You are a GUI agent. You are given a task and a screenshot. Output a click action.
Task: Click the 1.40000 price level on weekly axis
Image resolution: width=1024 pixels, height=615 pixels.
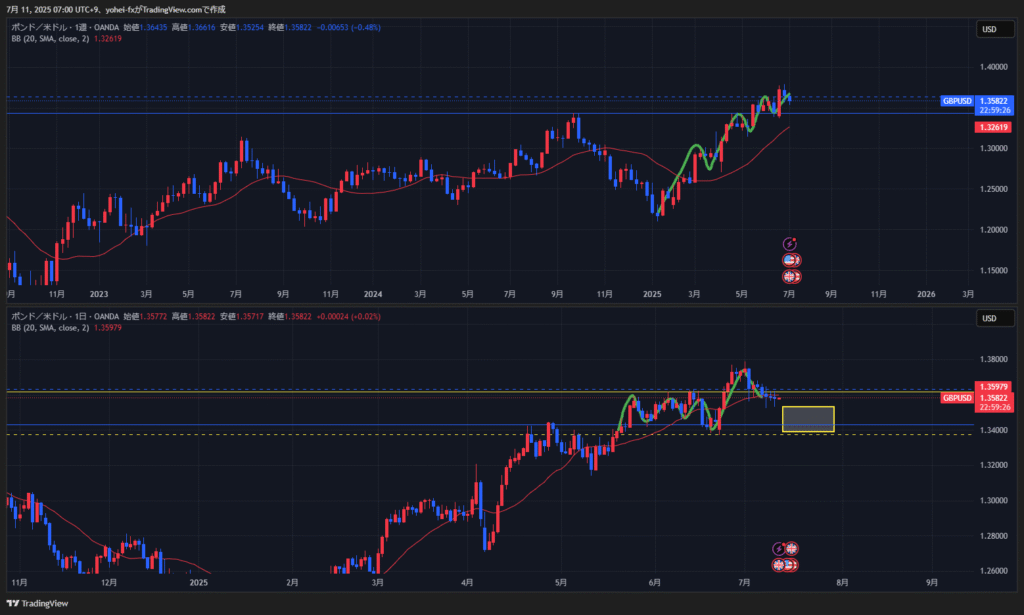[x=993, y=67]
